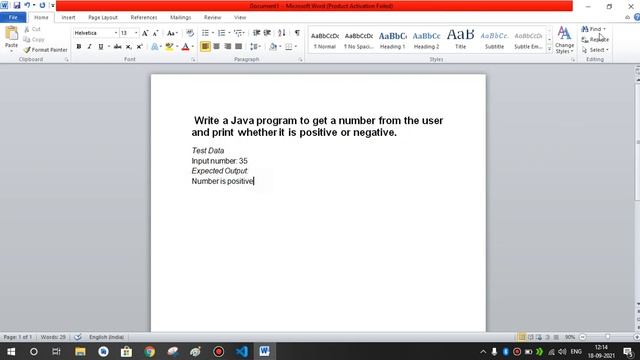Select Align Text Left
This screenshot has width=640, height=360.
205,47
